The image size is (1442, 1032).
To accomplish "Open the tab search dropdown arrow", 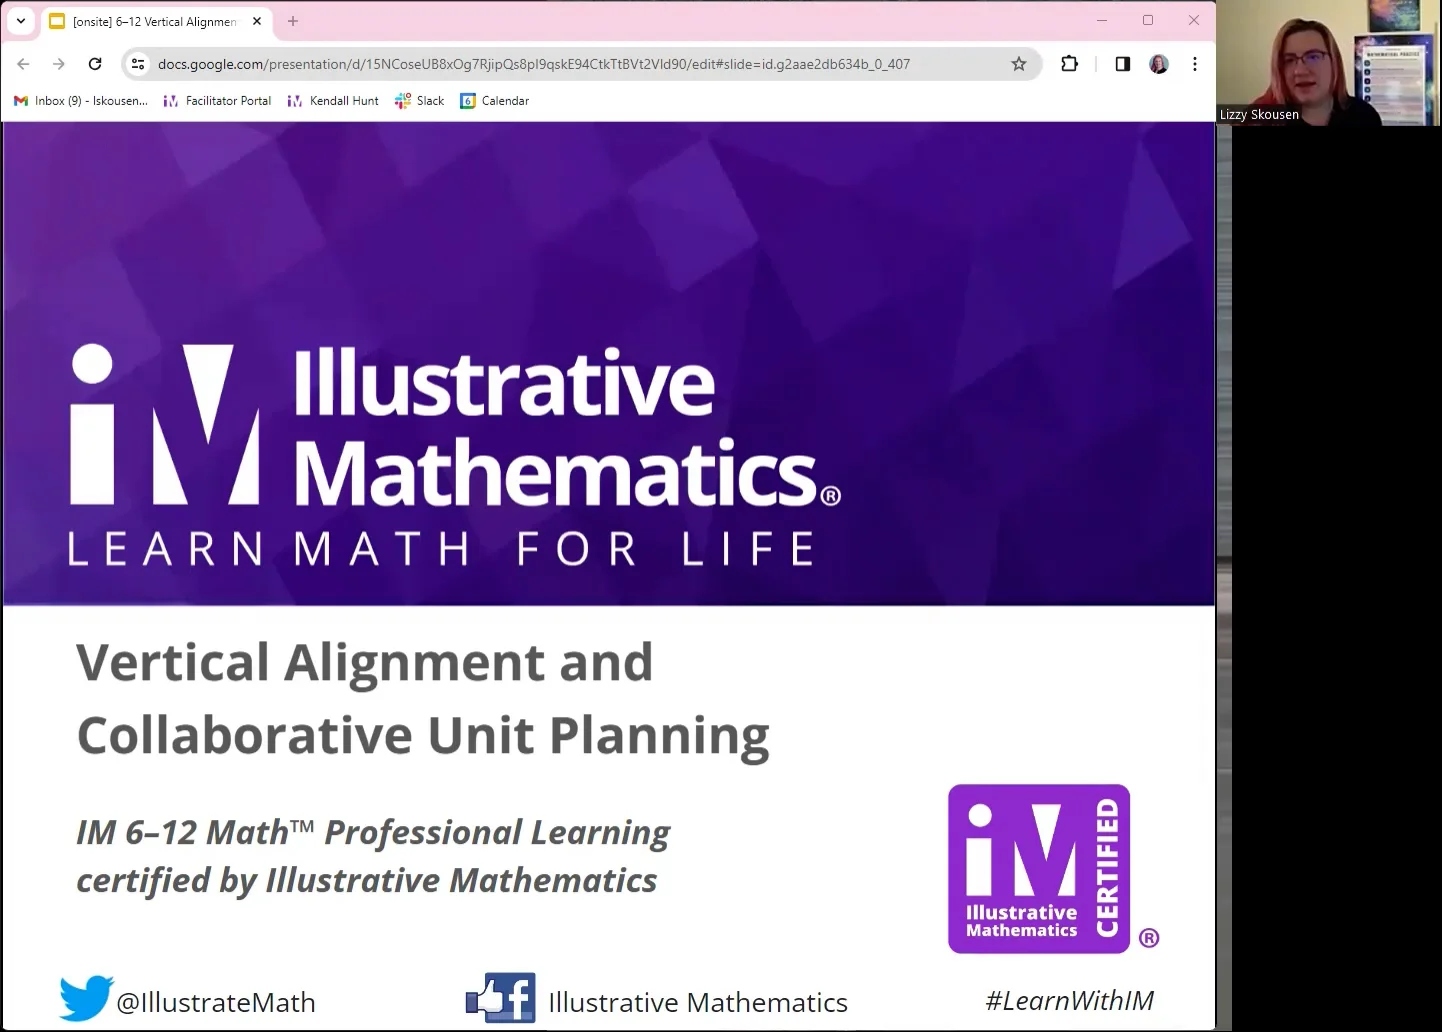I will [21, 21].
